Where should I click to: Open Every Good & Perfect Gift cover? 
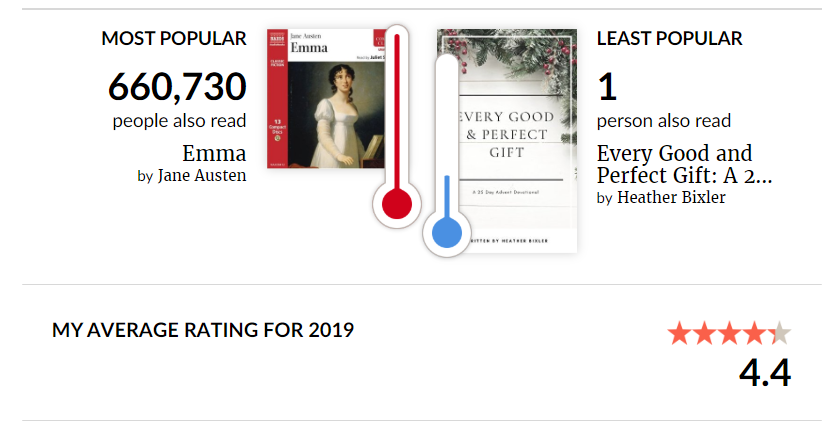[x=507, y=141]
